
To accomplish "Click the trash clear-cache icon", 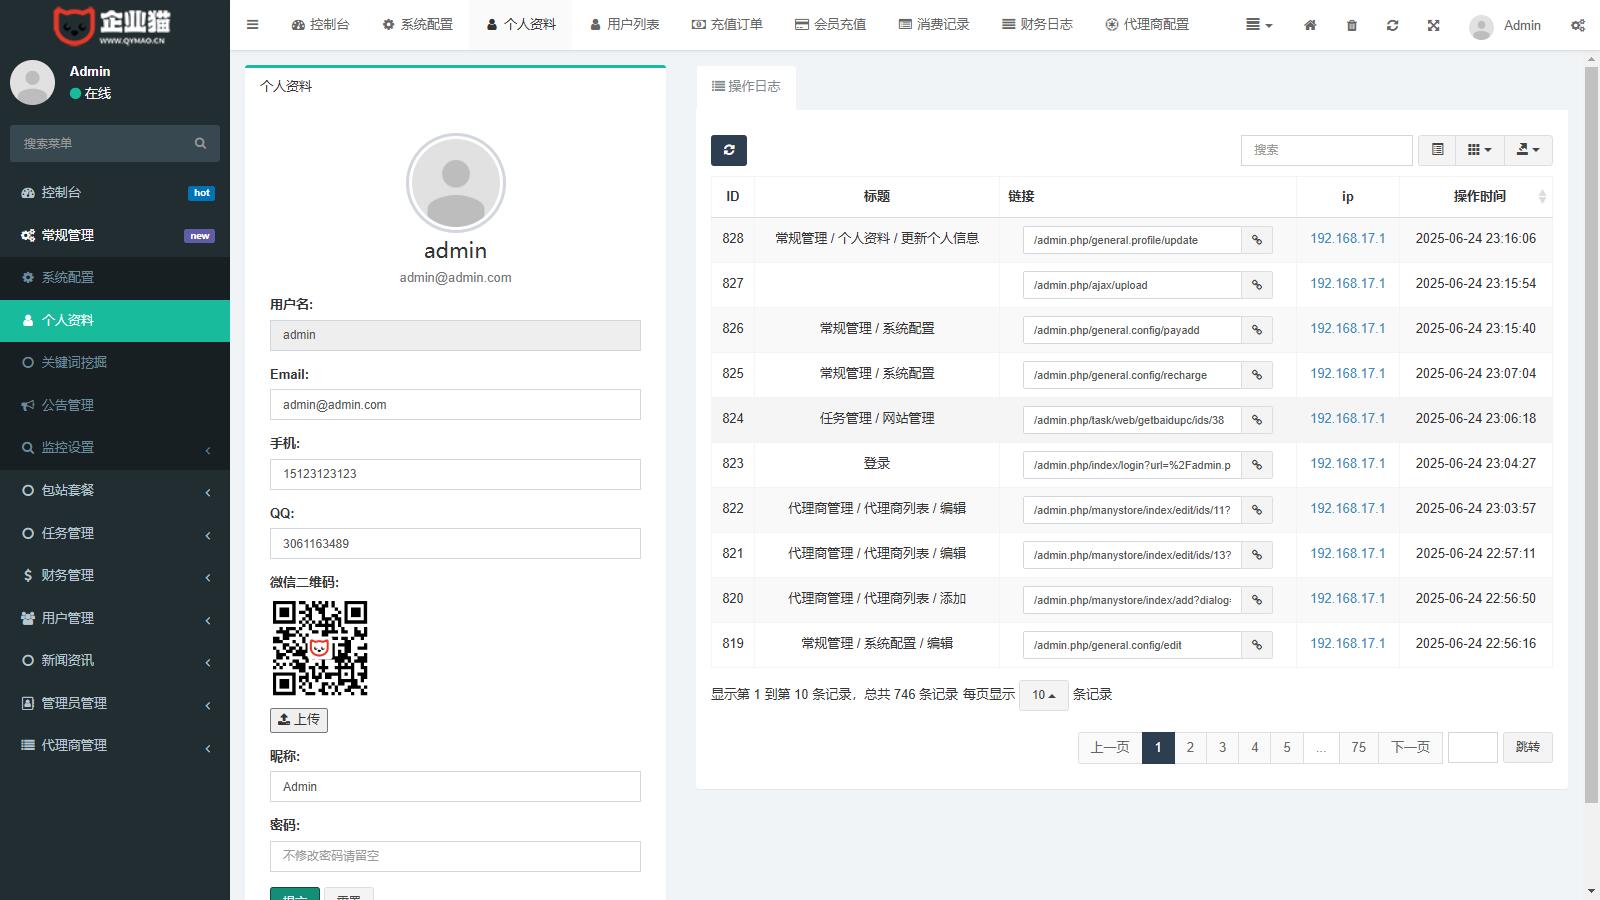I will tap(1351, 25).
